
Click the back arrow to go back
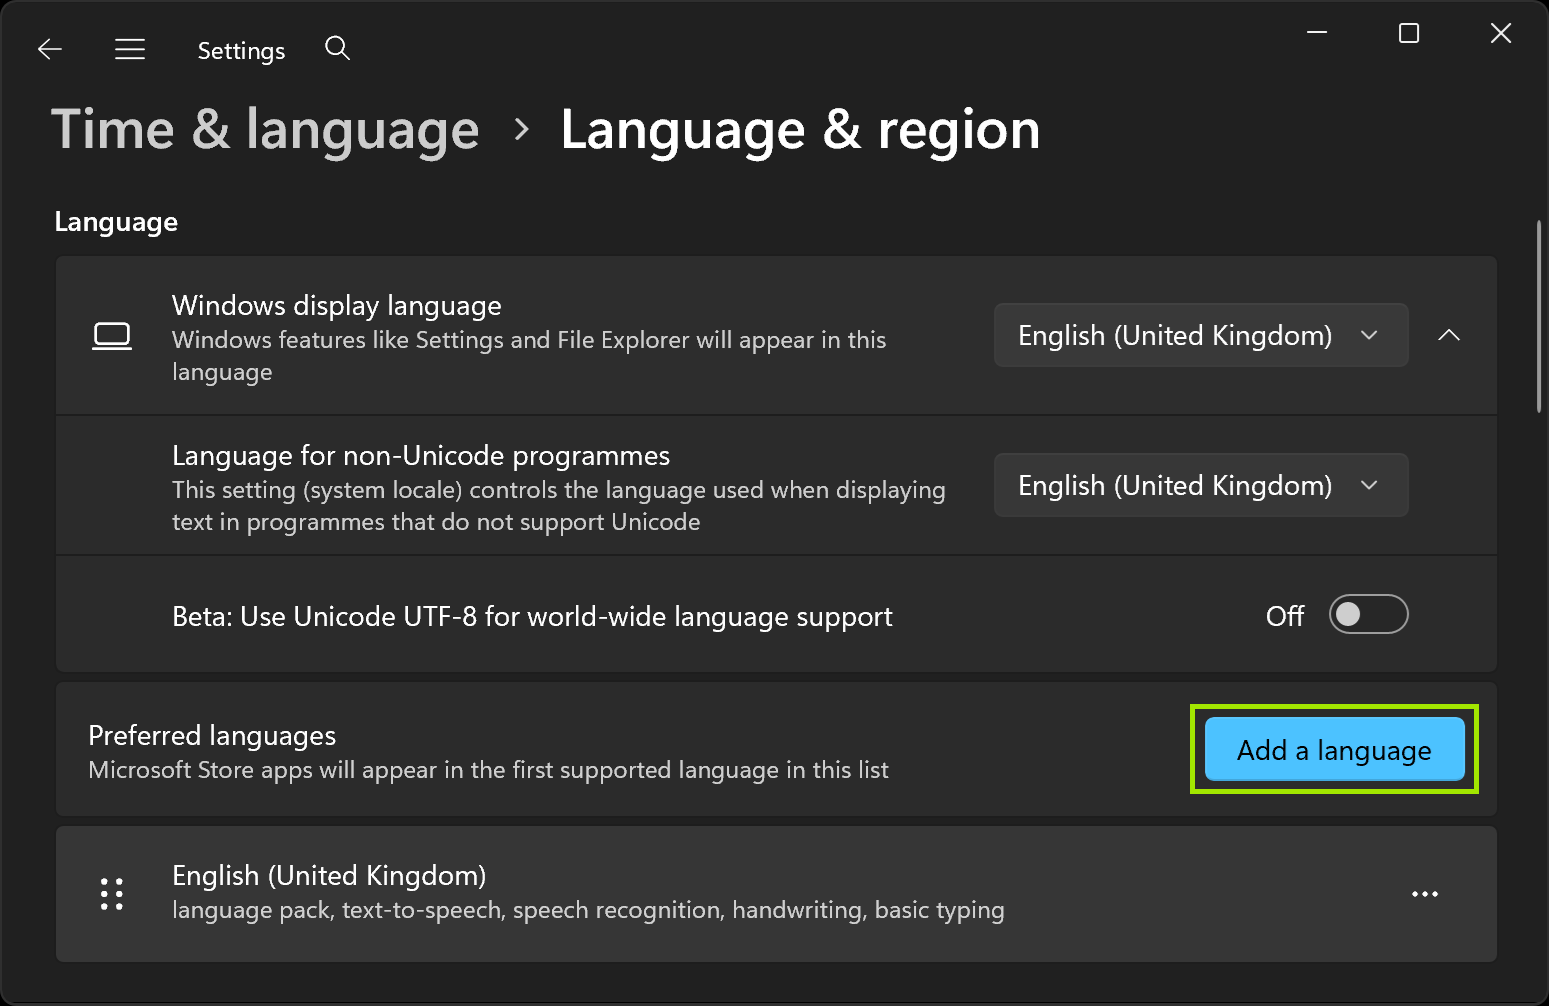[x=49, y=48]
